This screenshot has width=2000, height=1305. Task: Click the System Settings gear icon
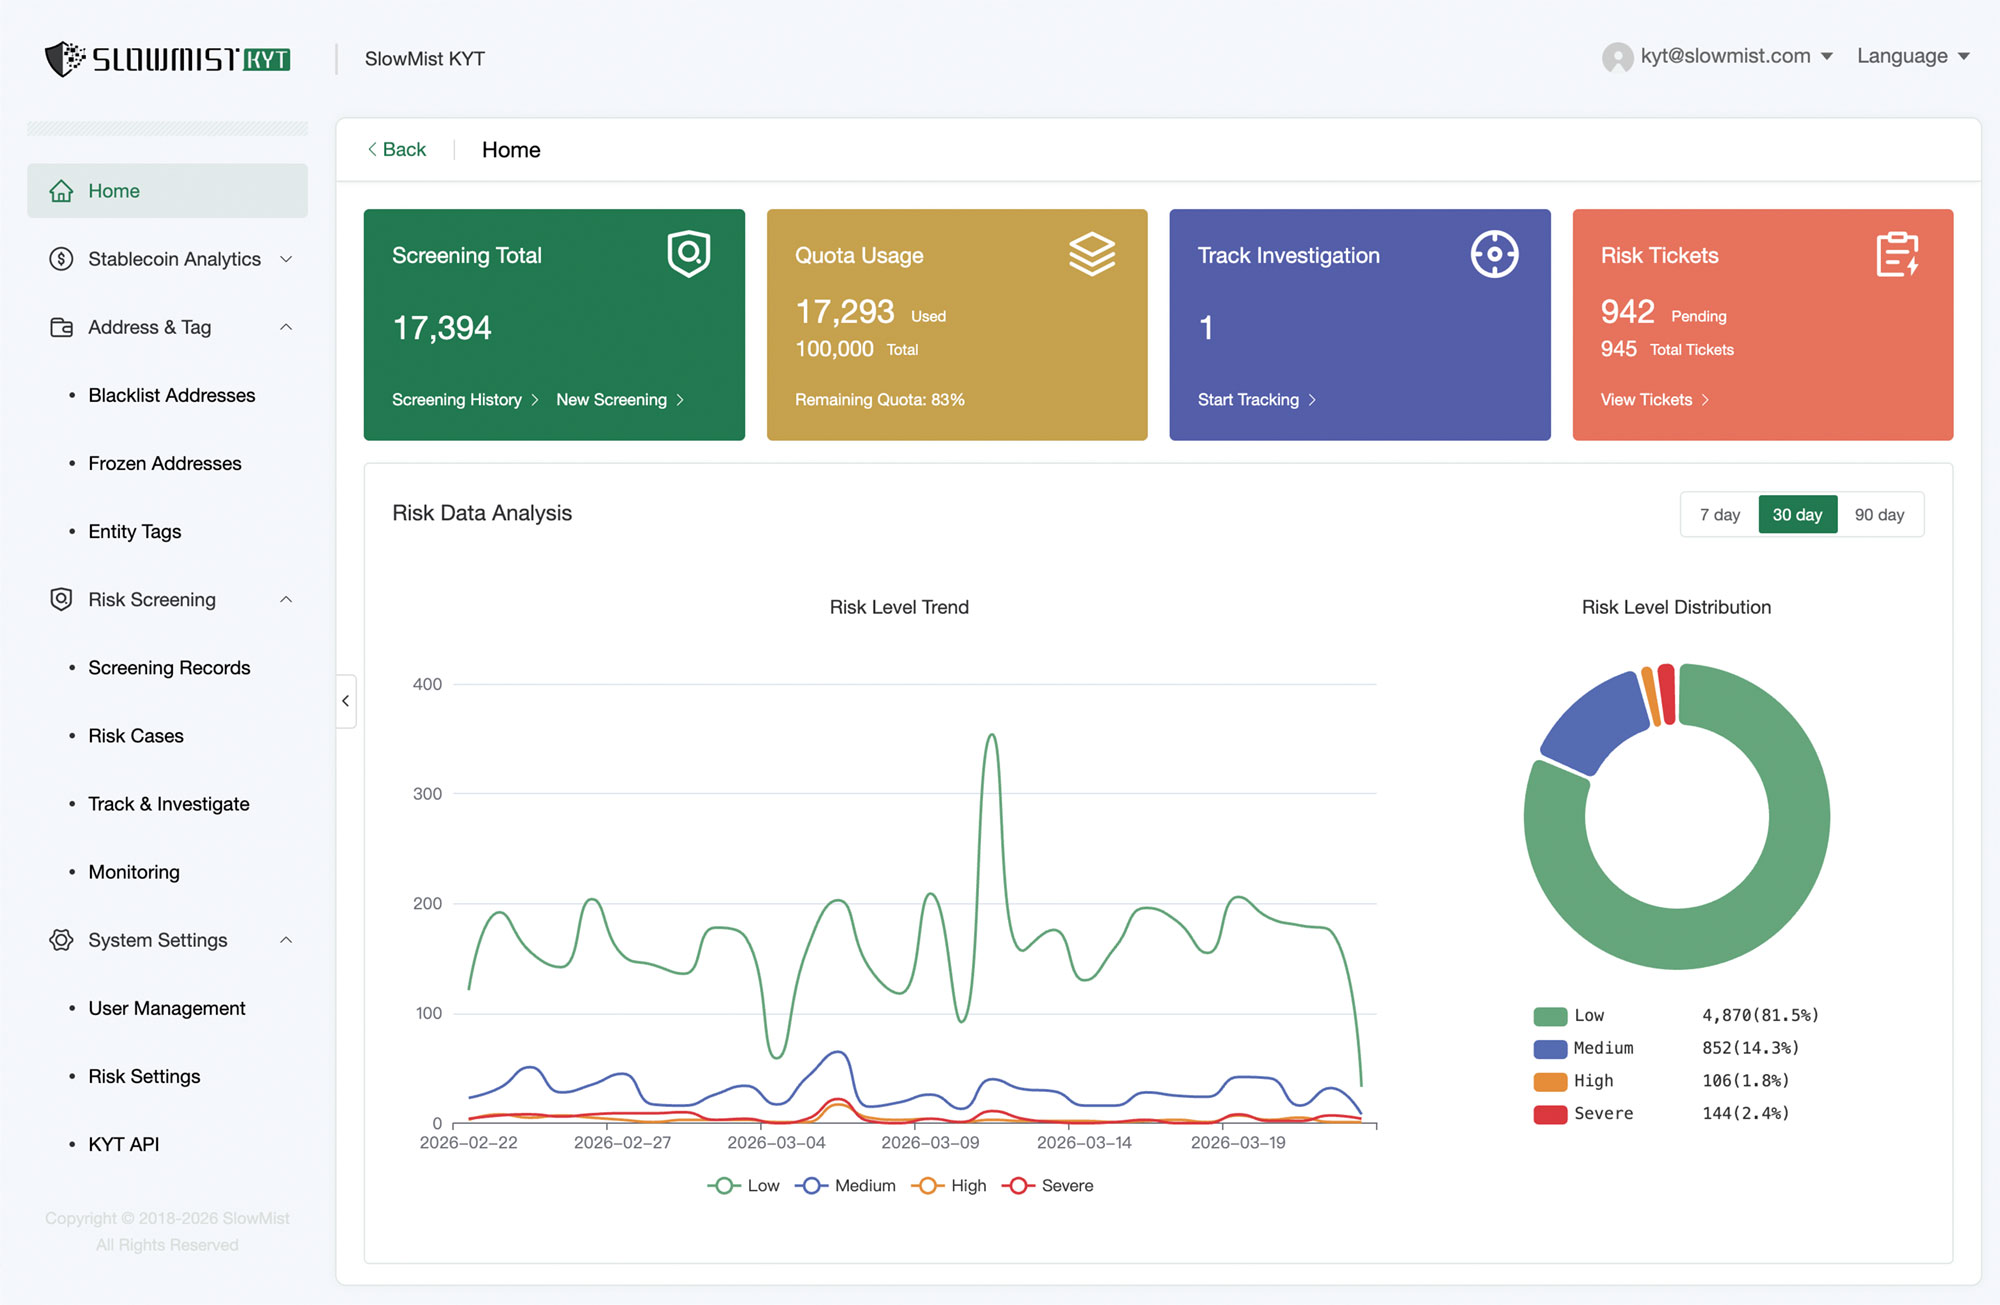coord(61,940)
